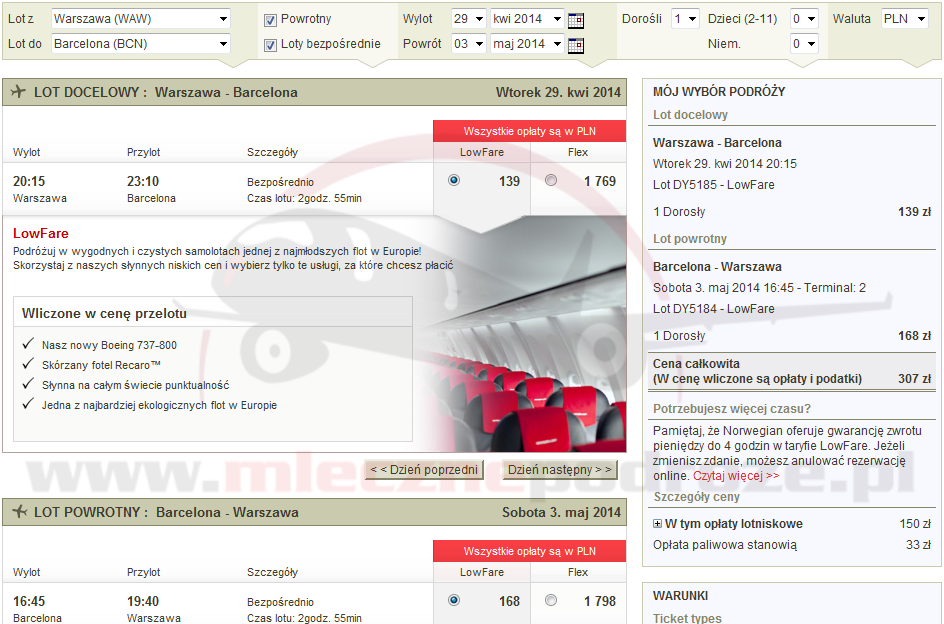The image size is (944, 624).
Task: Open the departure month dropdown kwi 2014
Action: click(527, 19)
